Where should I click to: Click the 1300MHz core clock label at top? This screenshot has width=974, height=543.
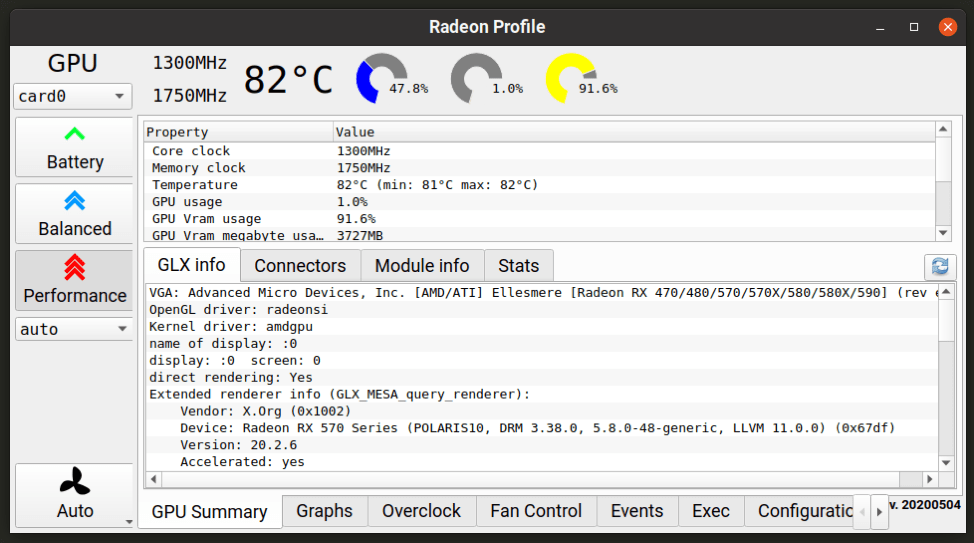tap(189, 63)
